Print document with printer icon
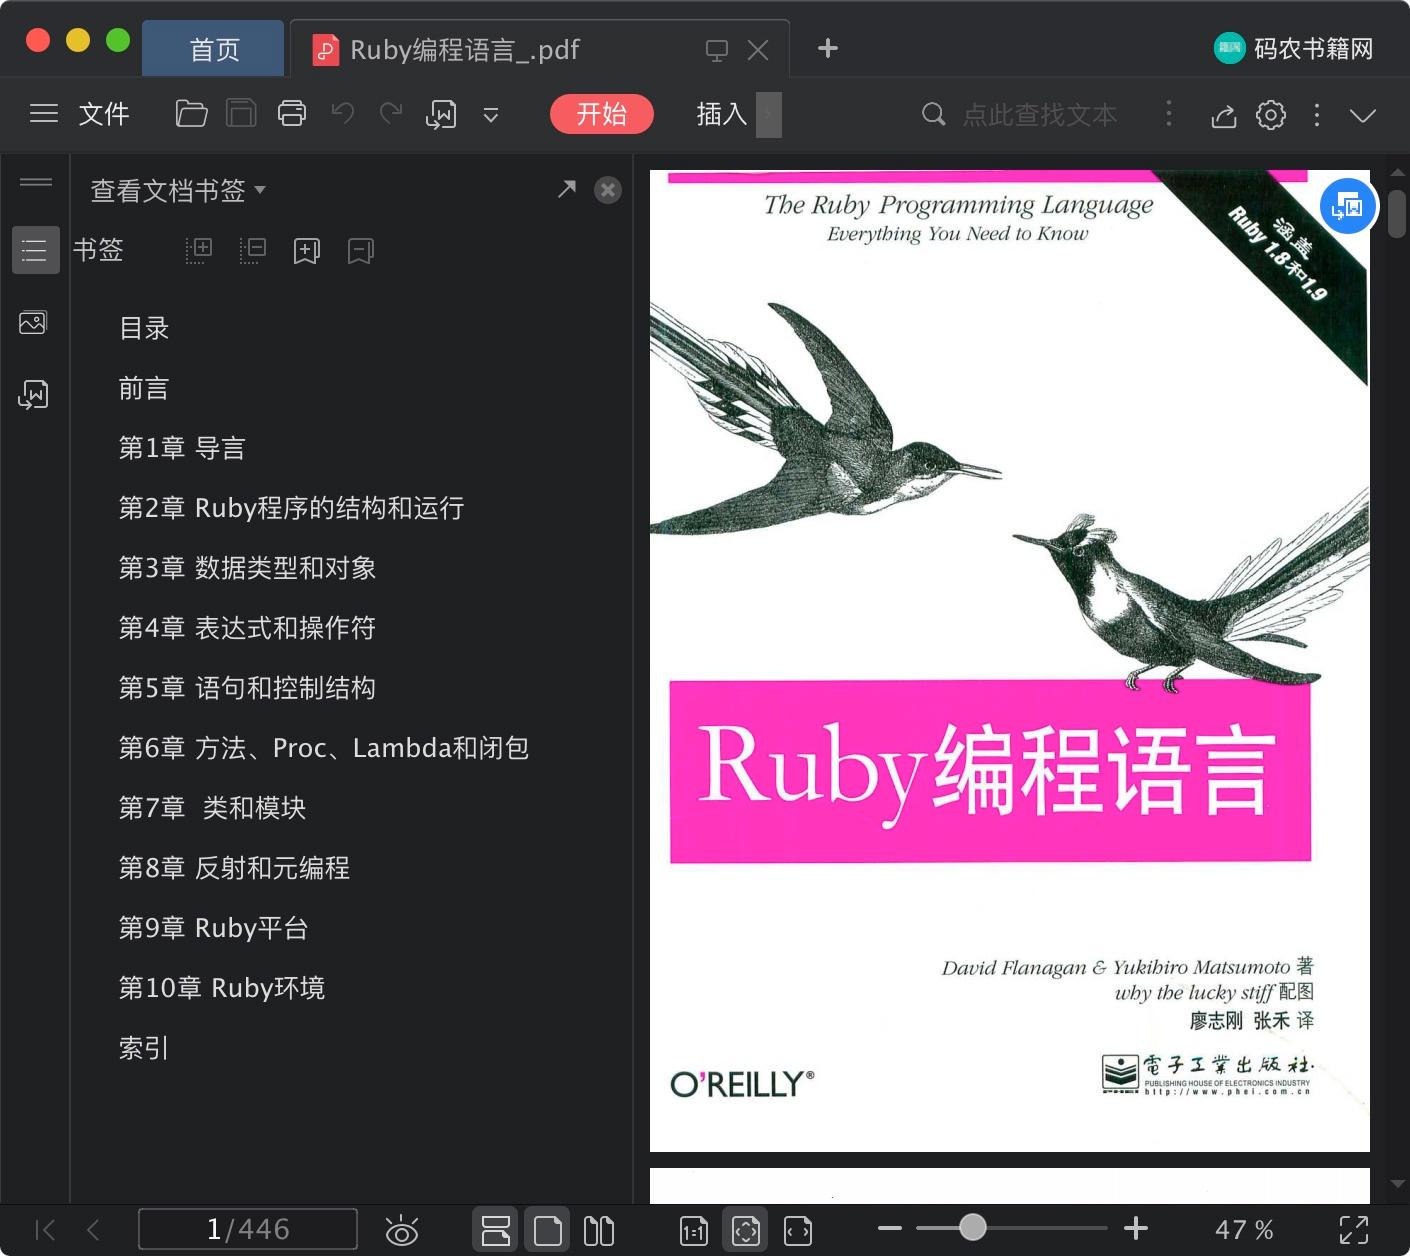 [x=292, y=114]
